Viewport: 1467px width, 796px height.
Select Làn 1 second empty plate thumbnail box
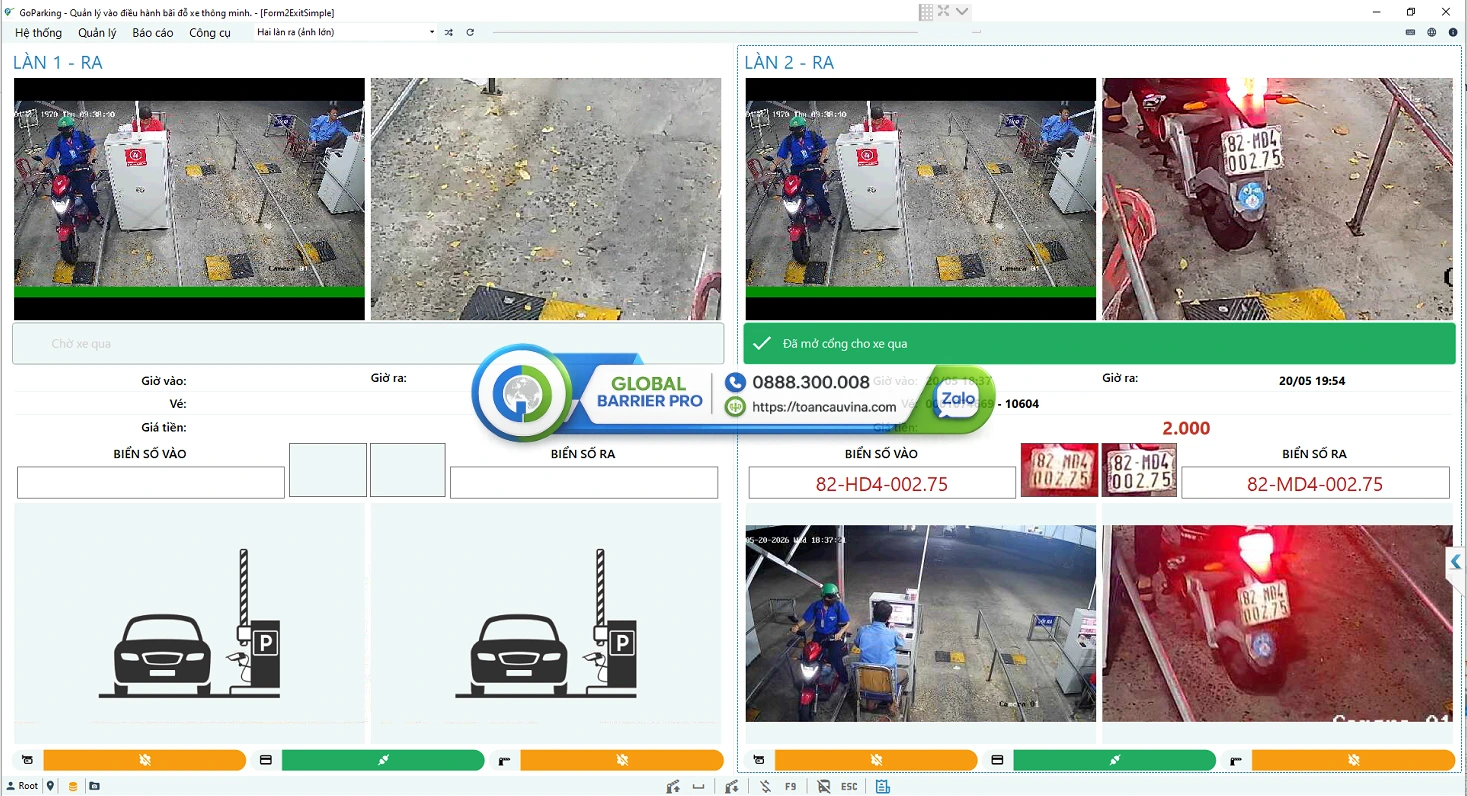pos(408,470)
